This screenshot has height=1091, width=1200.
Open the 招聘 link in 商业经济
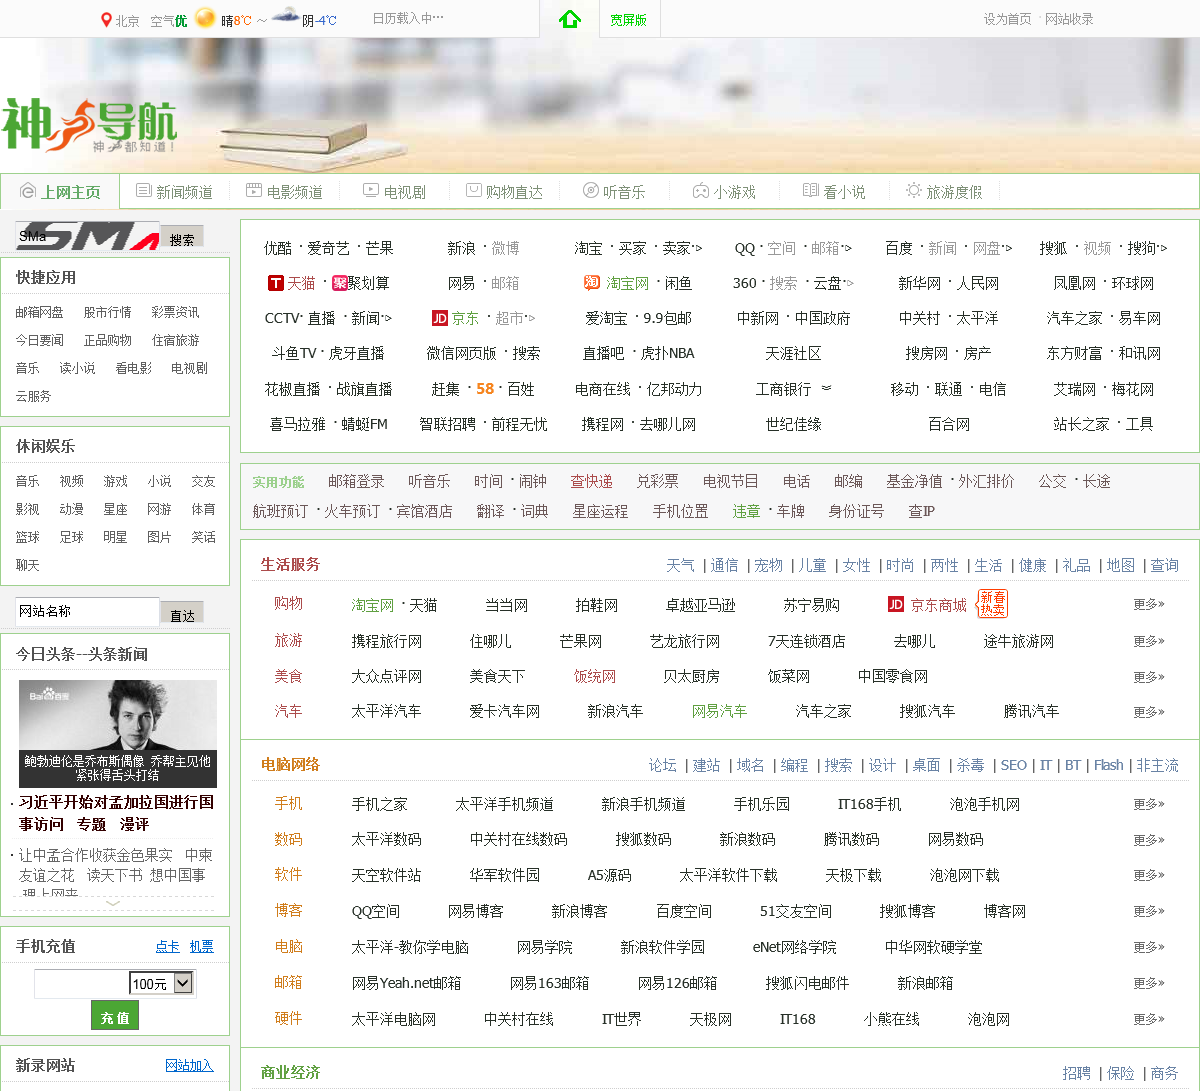click(1076, 1073)
